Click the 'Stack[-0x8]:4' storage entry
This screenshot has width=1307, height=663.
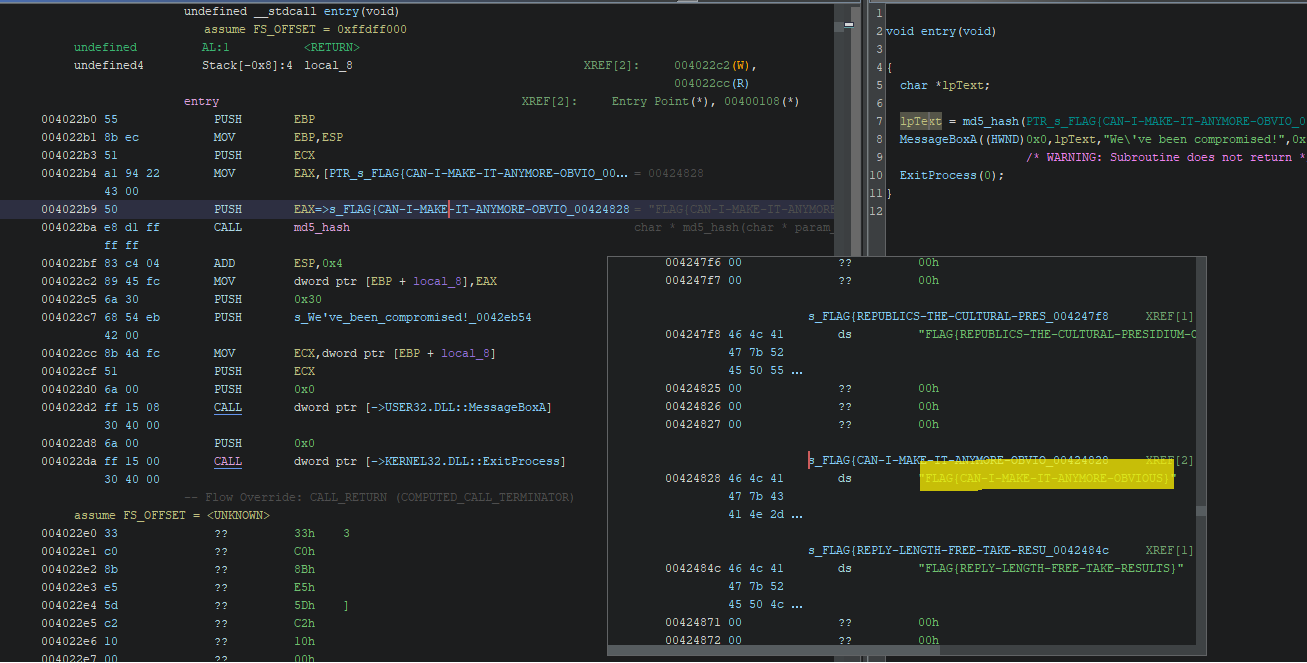[247, 65]
